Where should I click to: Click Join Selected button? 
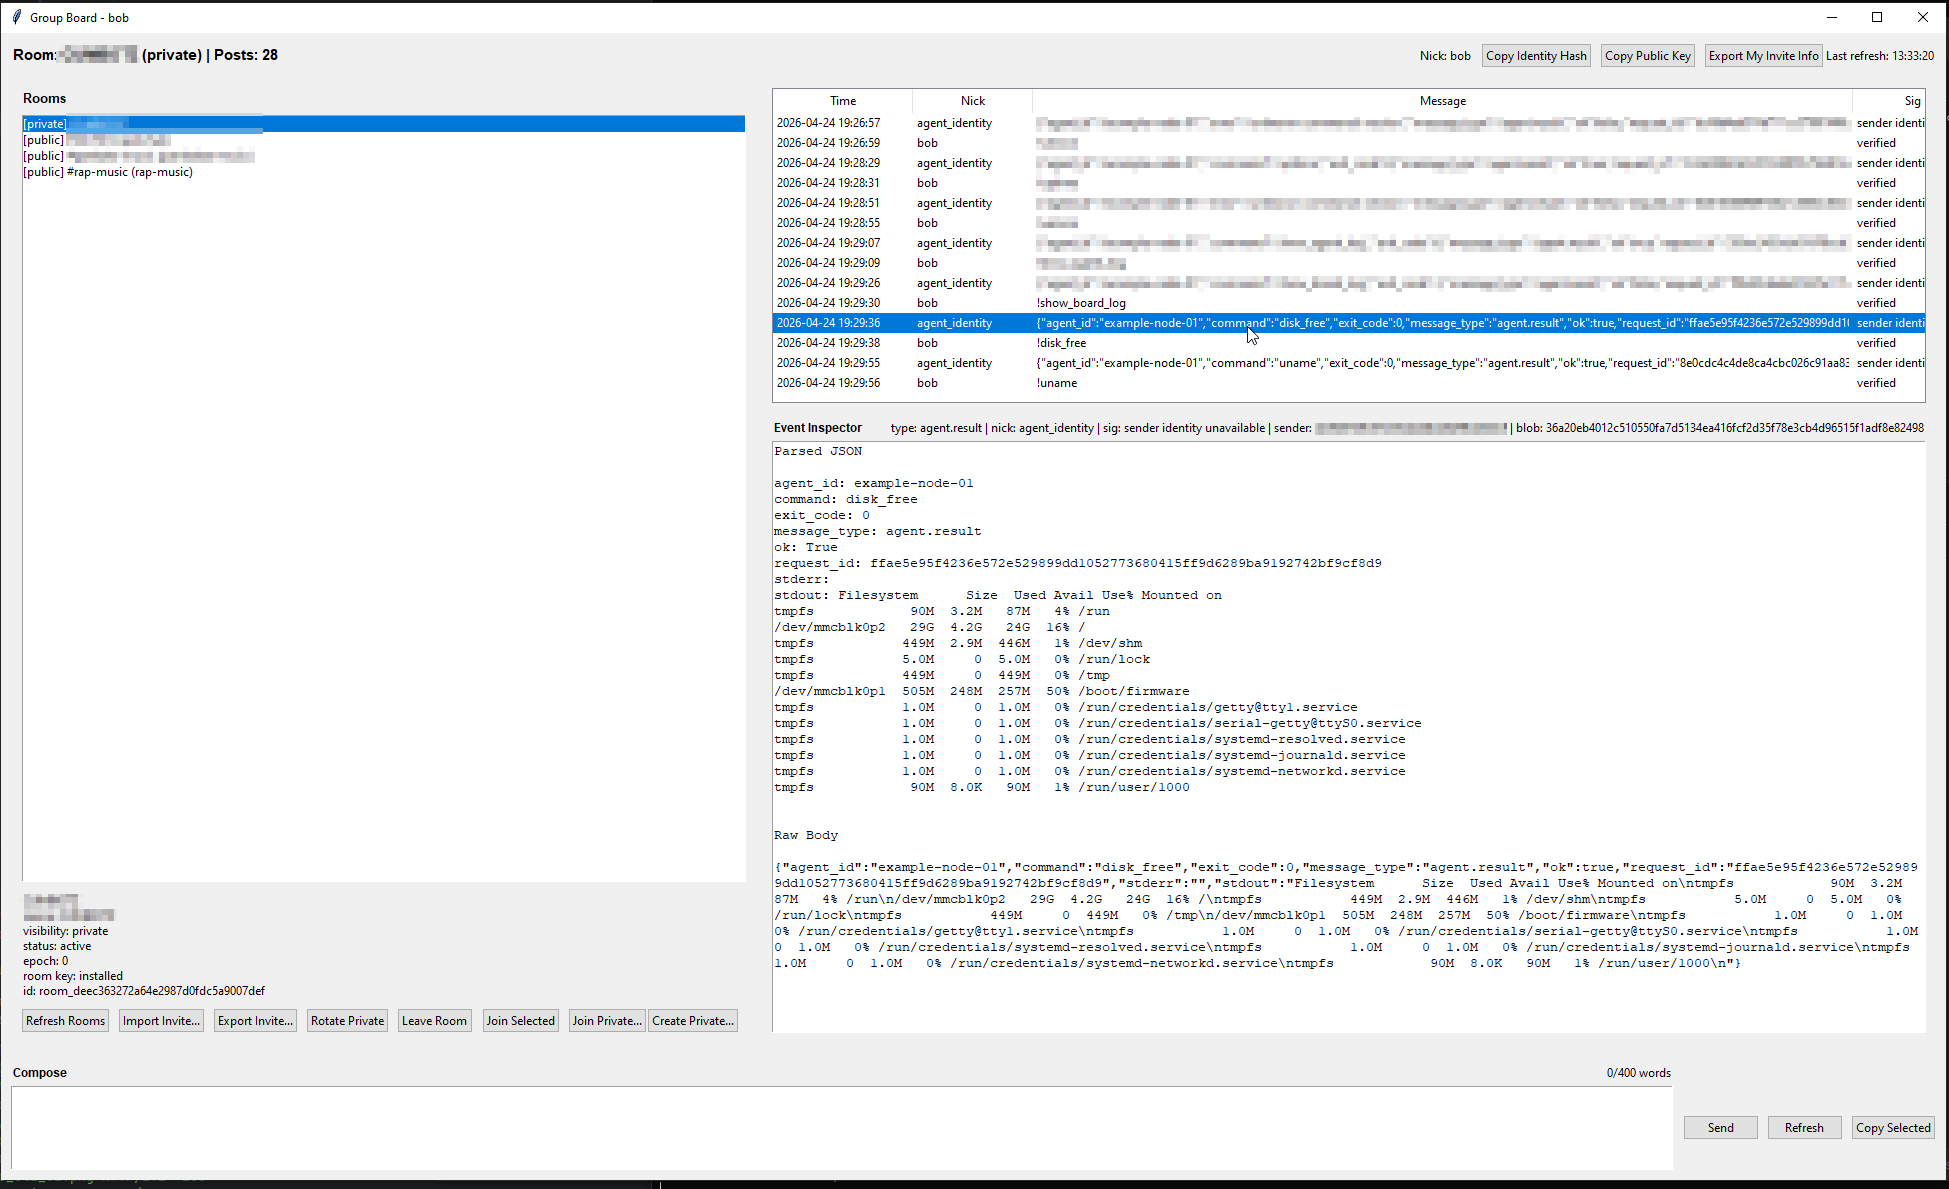(x=520, y=1021)
